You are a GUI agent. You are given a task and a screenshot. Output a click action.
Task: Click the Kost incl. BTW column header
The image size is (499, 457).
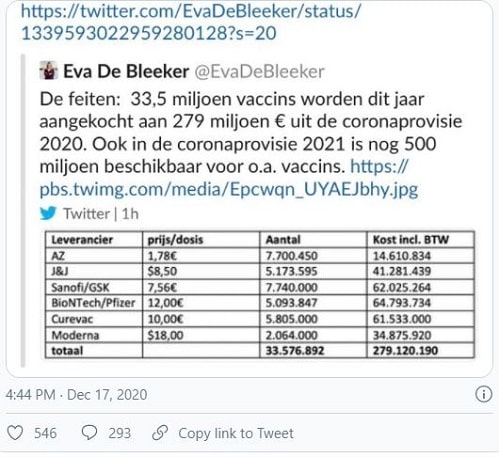(421, 239)
